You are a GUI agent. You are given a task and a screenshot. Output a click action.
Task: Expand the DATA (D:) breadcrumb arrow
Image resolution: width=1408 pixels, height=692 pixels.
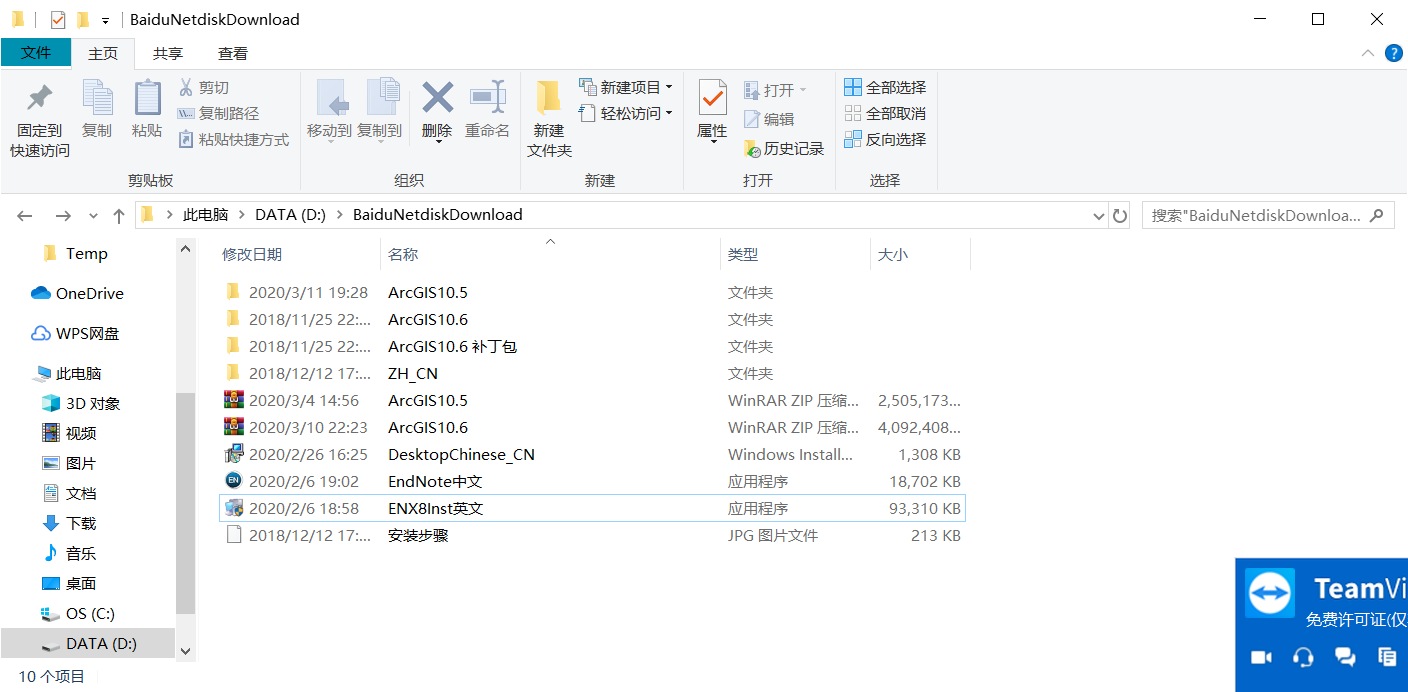click(339, 215)
